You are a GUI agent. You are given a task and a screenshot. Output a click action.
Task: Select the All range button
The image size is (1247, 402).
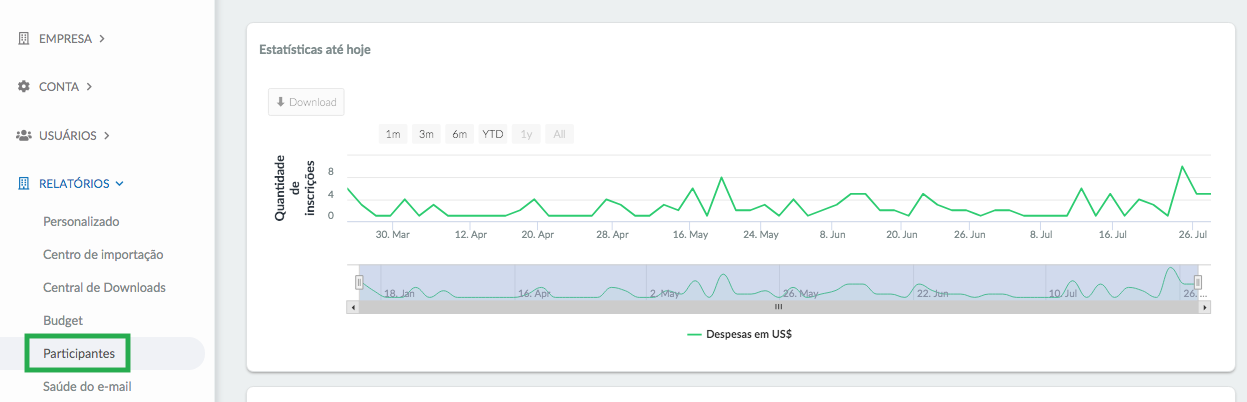pyautogui.click(x=559, y=134)
